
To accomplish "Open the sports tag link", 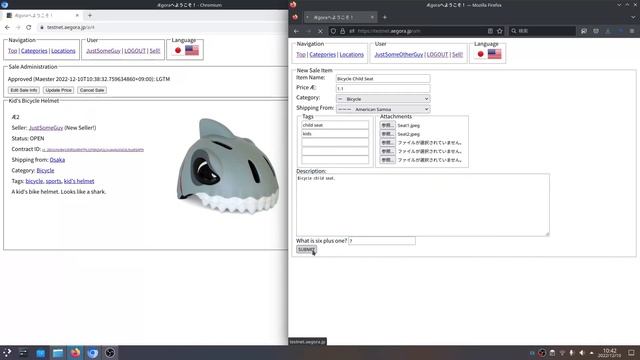I will click(53, 181).
